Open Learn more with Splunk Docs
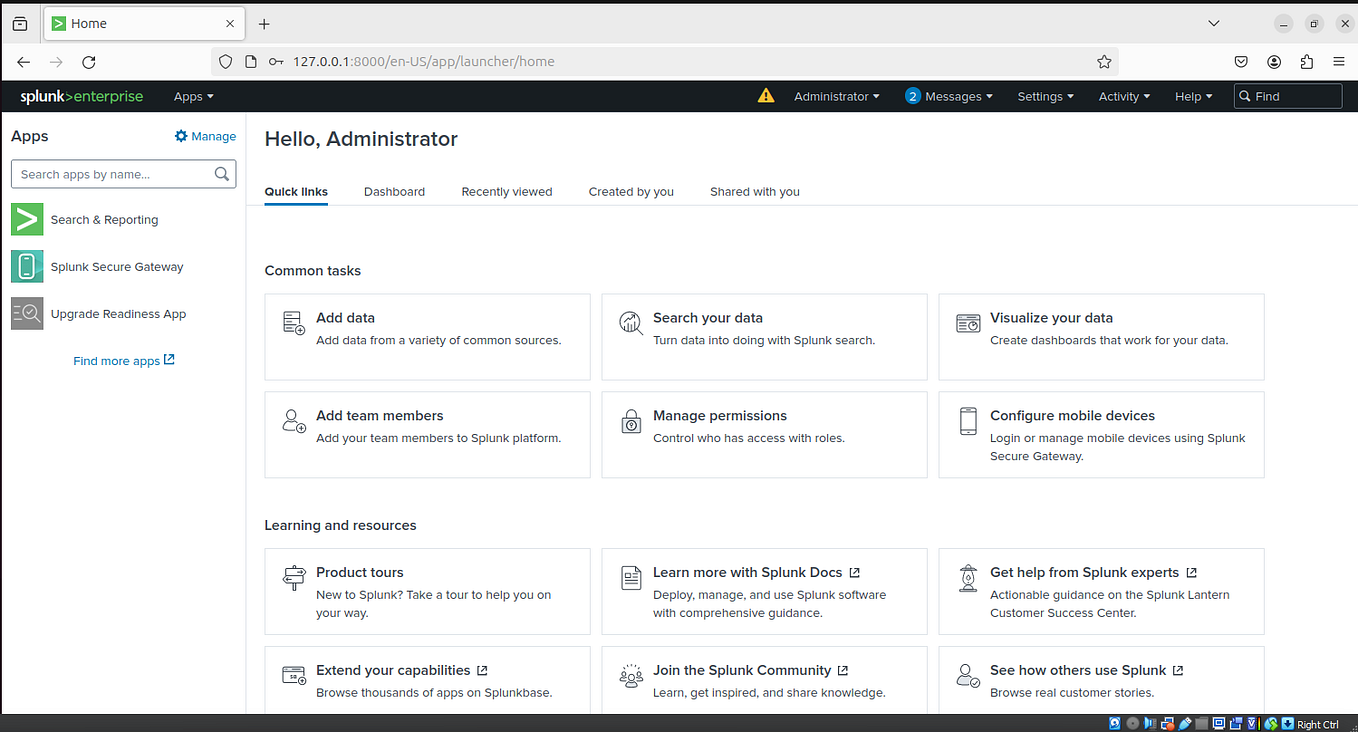This screenshot has width=1358, height=732. pos(748,572)
